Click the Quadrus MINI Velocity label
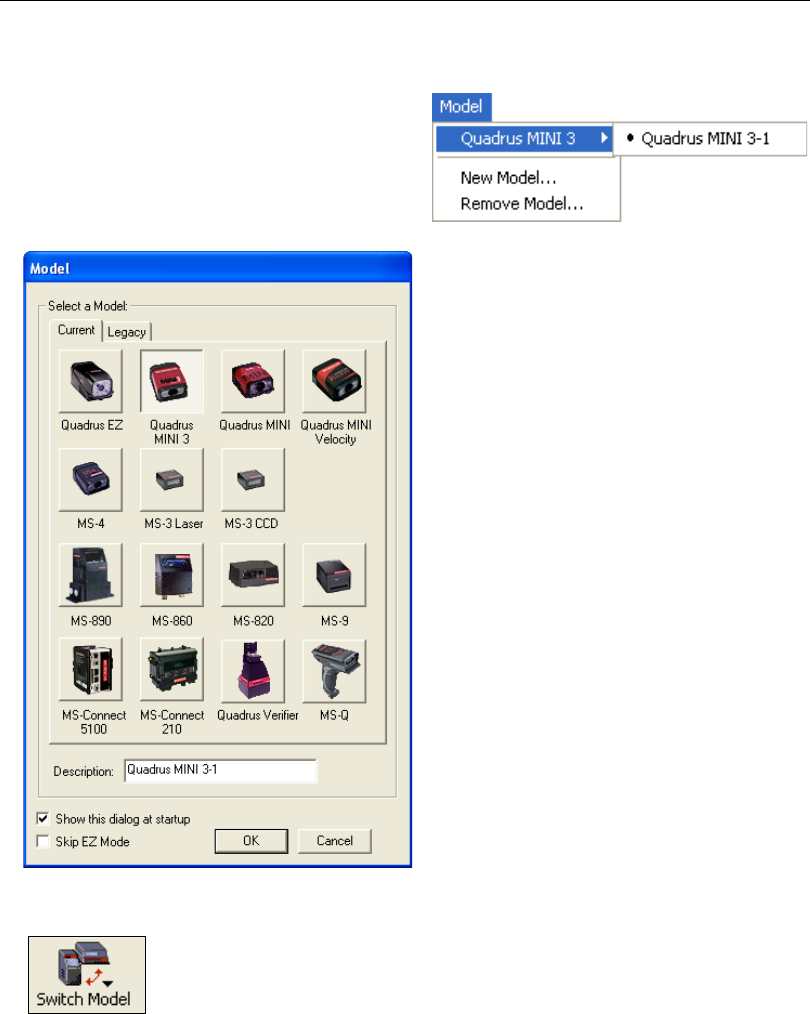The width and height of the screenshot is (810, 1014). tap(336, 432)
